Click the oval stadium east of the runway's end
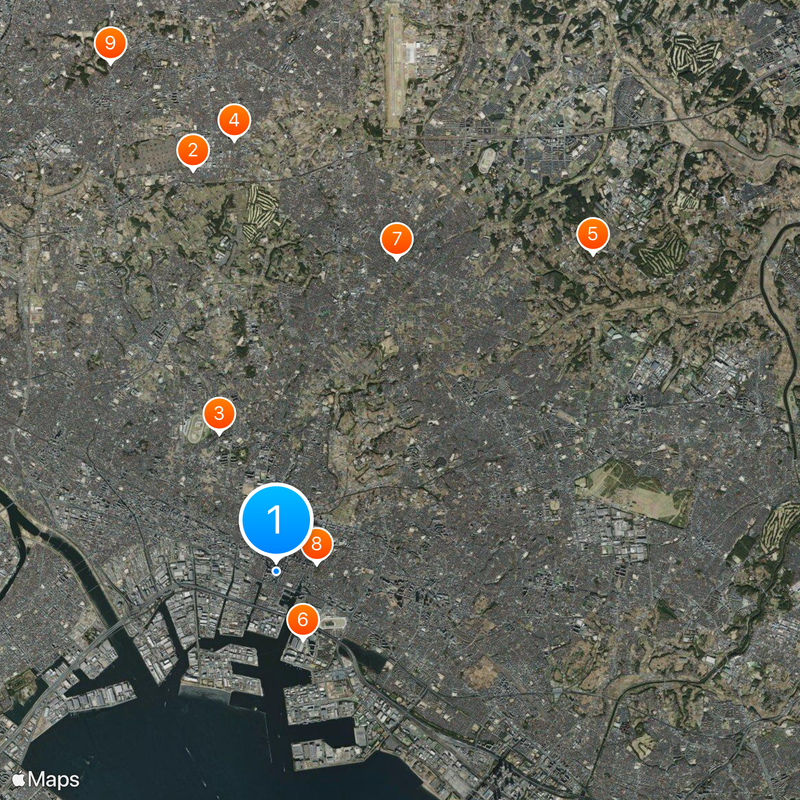The width and height of the screenshot is (800, 800). (487, 160)
